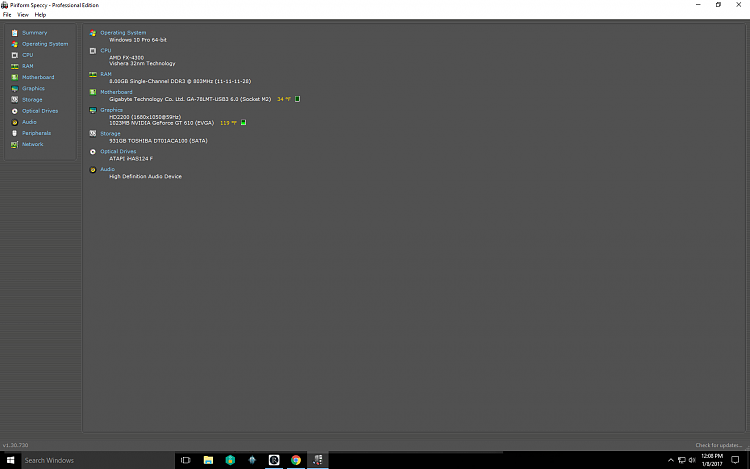Click the motherboard temperature indicator icon
Viewport: 750px width, 469px height.
pos(298,99)
